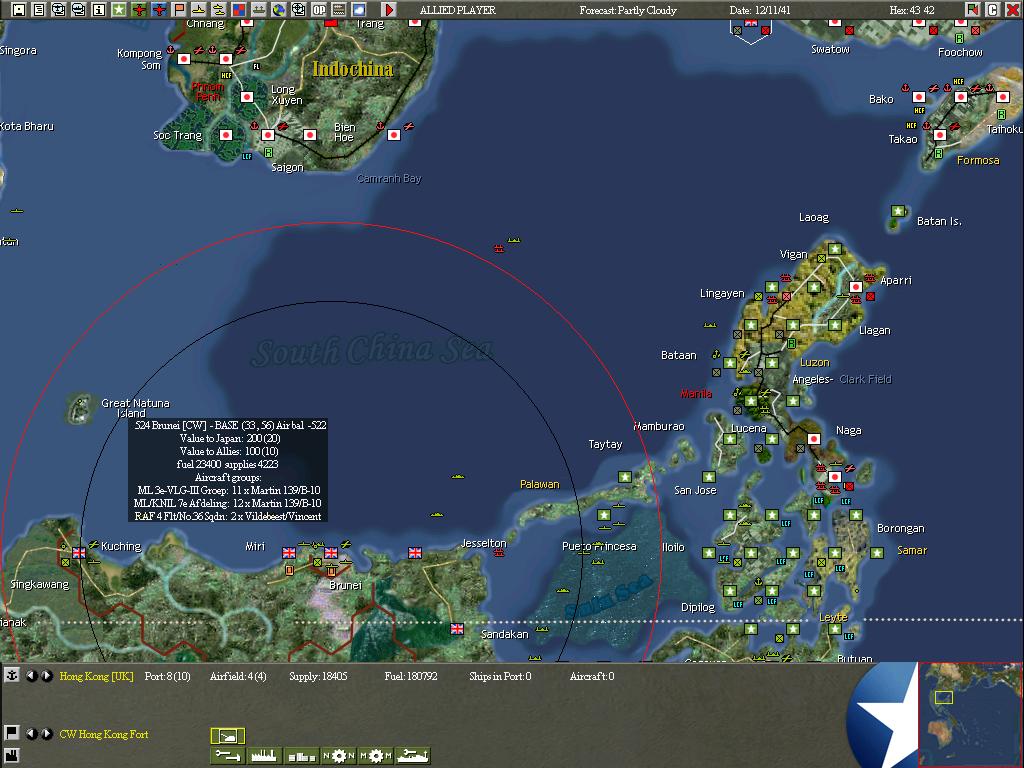Viewport: 1024px width, 768px height.
Task: Click the 'Supply: 18405' value
Action: (318, 676)
